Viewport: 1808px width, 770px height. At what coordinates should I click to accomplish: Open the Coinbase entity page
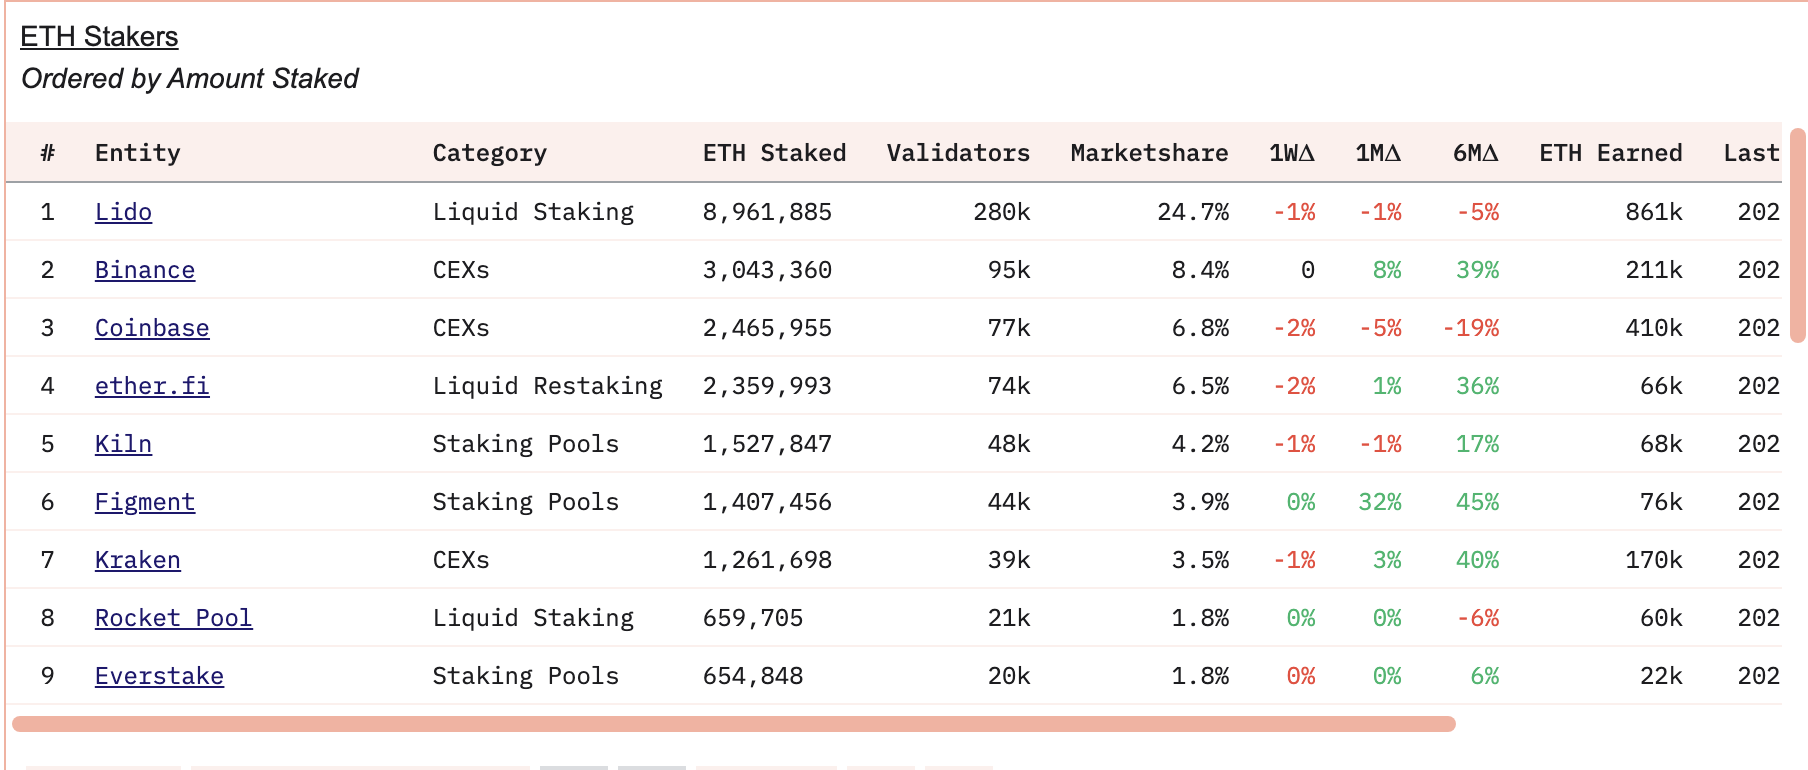click(152, 327)
